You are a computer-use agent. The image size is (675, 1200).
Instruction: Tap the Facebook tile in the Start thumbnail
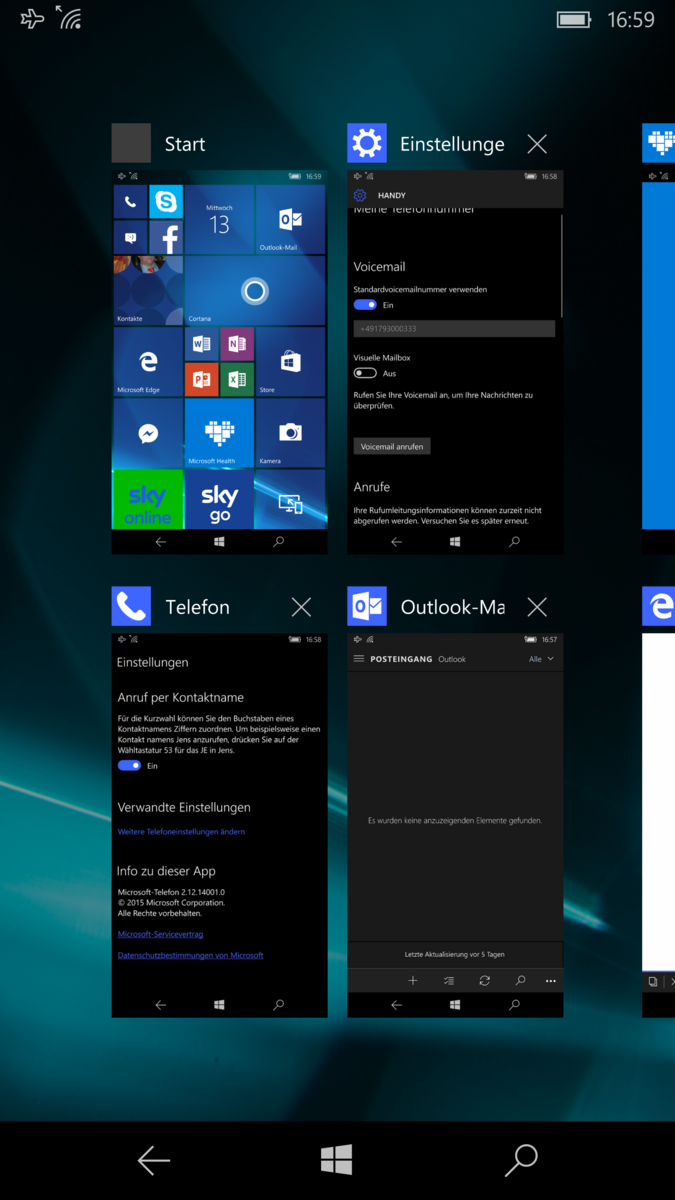166,238
